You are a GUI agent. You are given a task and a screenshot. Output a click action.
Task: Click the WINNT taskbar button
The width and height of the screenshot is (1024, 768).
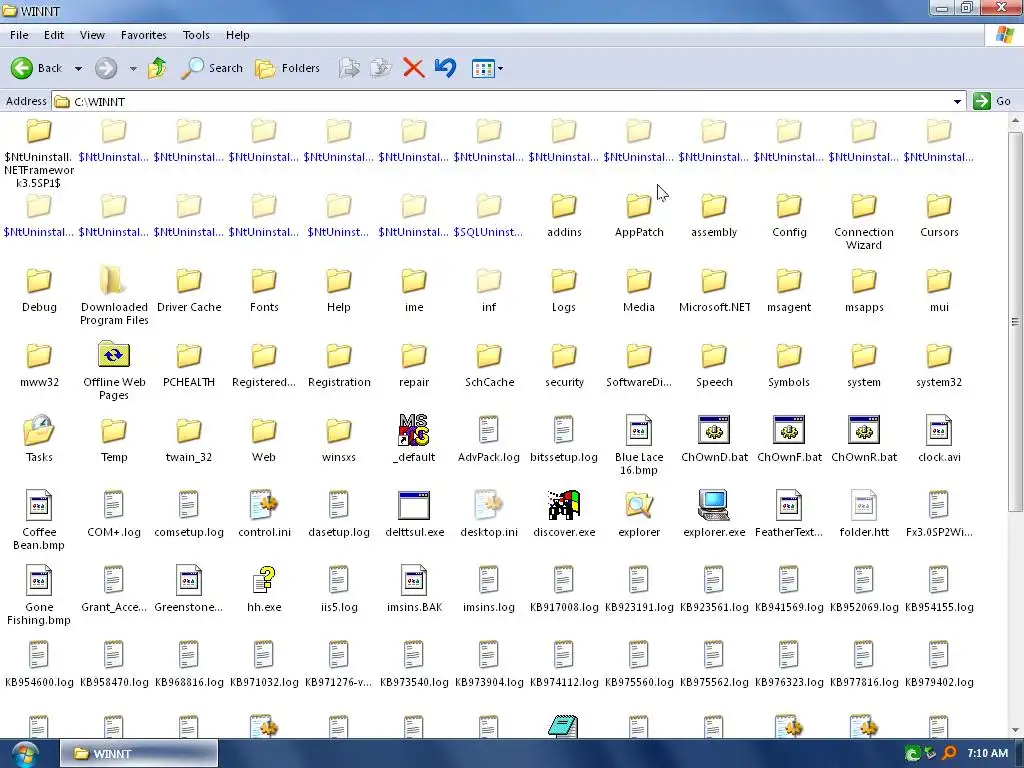[x=138, y=754]
